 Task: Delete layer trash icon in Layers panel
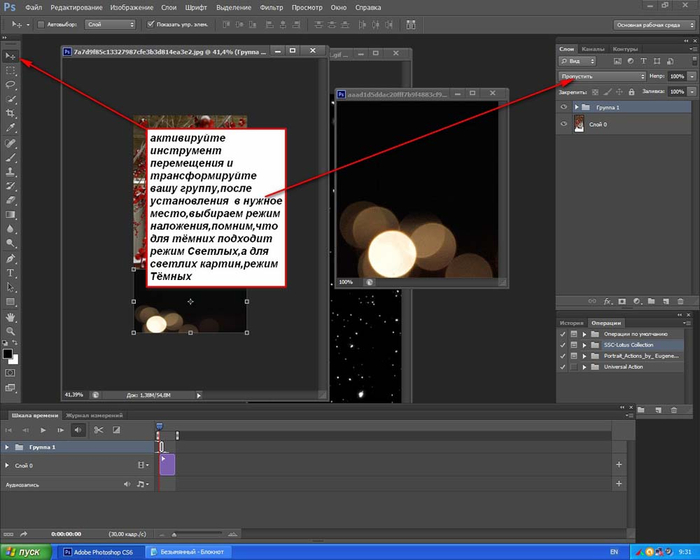680,301
